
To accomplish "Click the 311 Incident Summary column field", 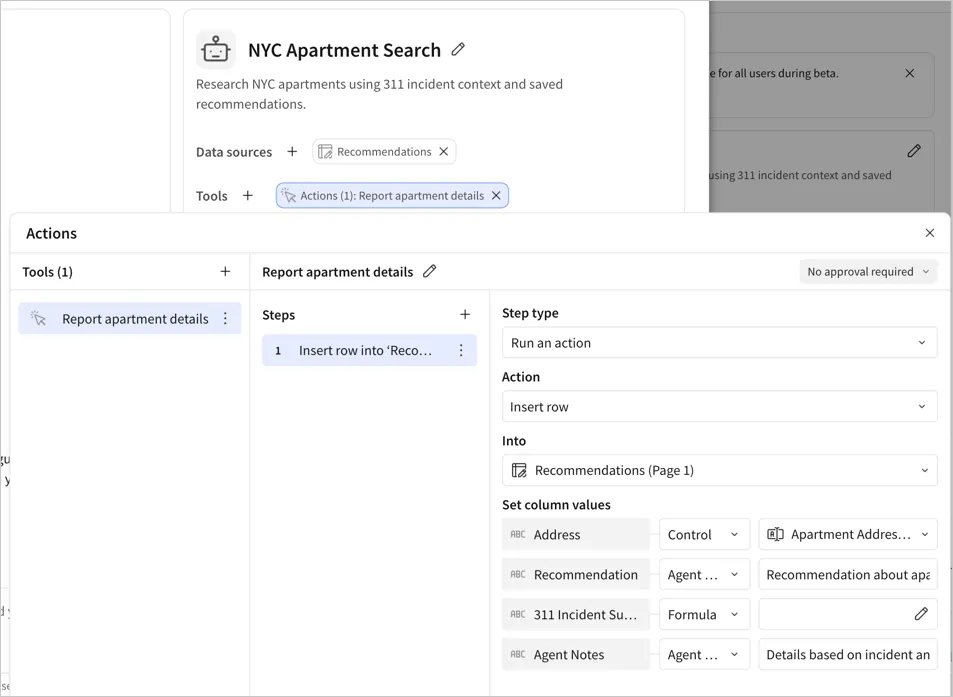I will (x=576, y=614).
